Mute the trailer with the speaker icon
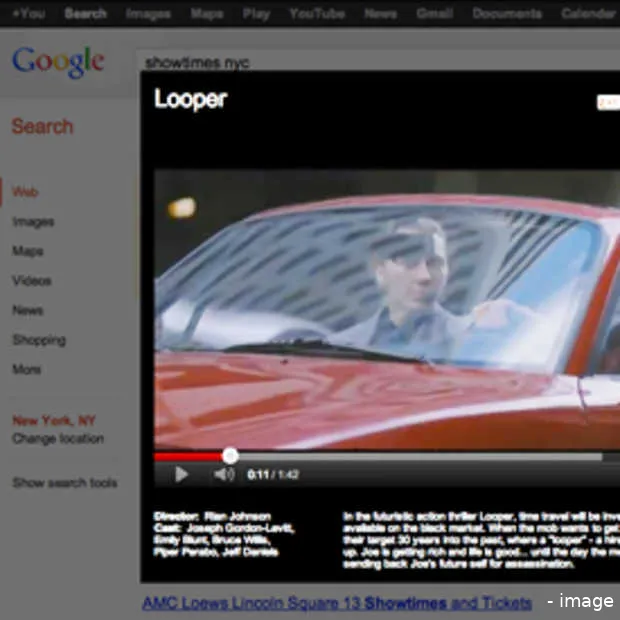Screen dimensions: 620x620 [224, 474]
